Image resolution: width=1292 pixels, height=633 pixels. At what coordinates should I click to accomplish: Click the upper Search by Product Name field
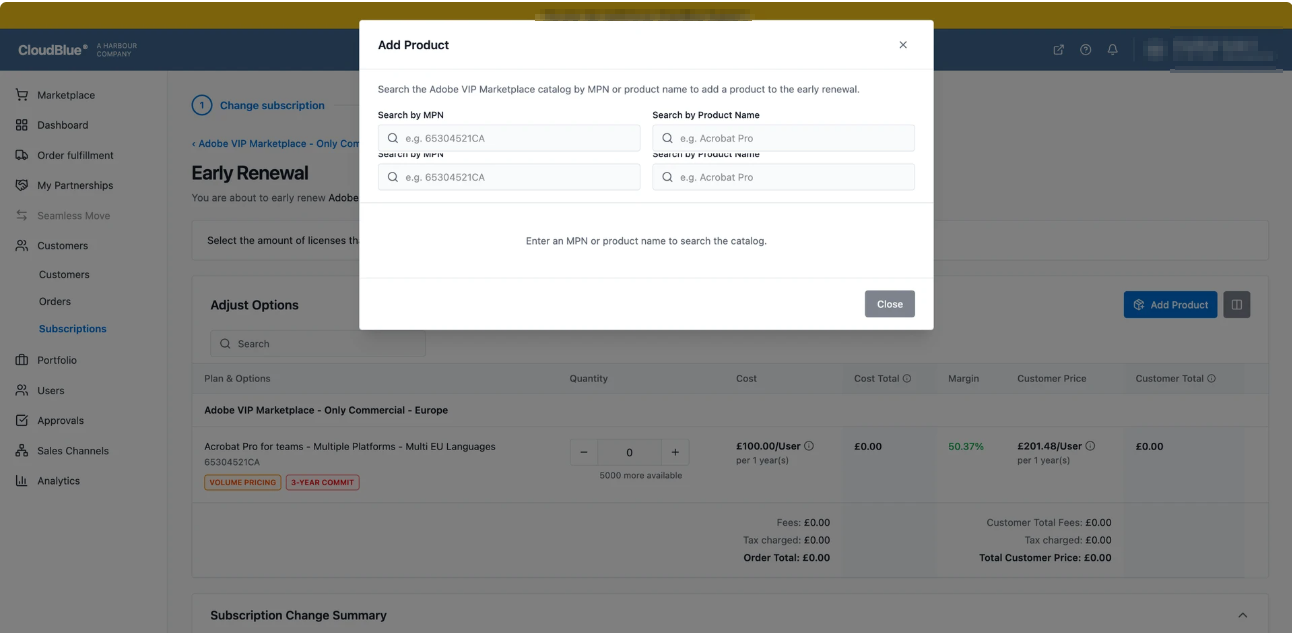[x=783, y=138]
